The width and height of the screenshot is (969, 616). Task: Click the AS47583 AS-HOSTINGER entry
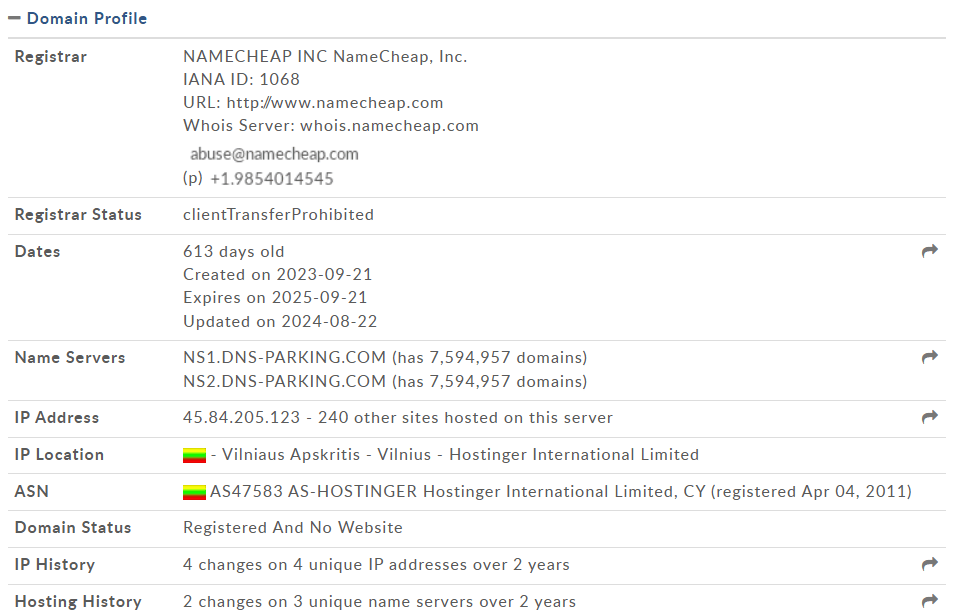313,492
